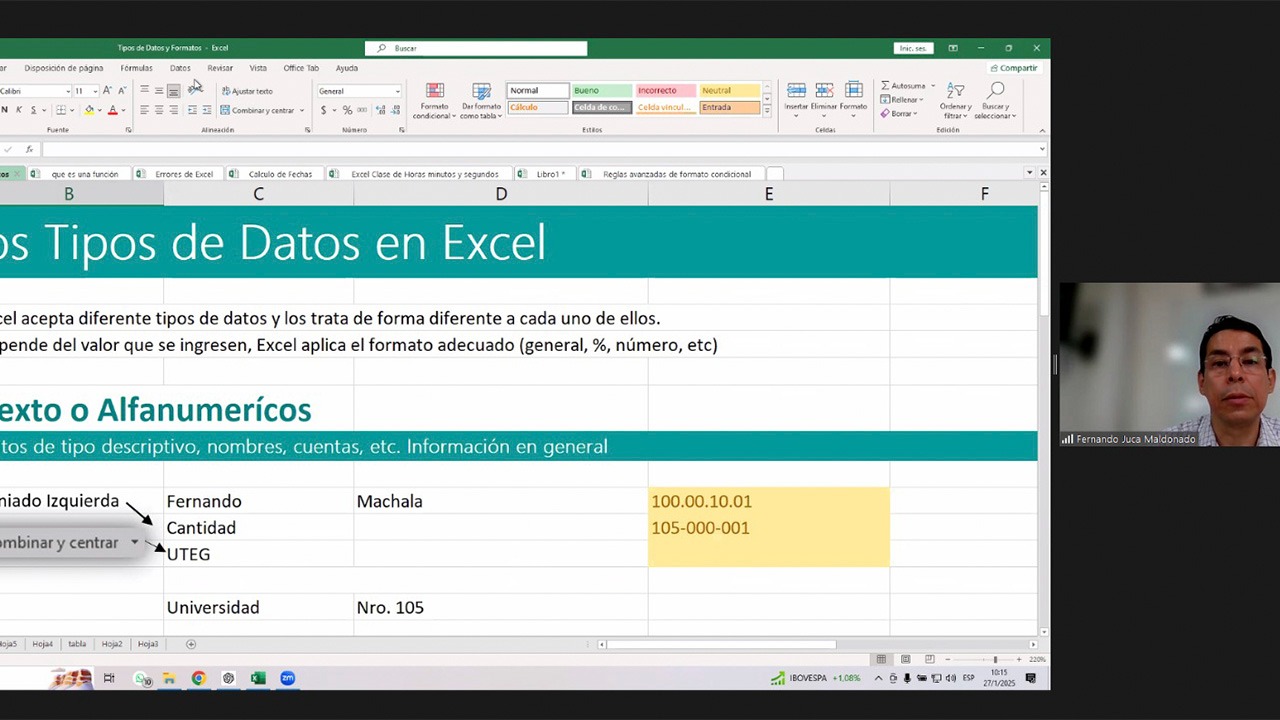
Task: Toggle underline (S) formatting
Action: (32, 110)
